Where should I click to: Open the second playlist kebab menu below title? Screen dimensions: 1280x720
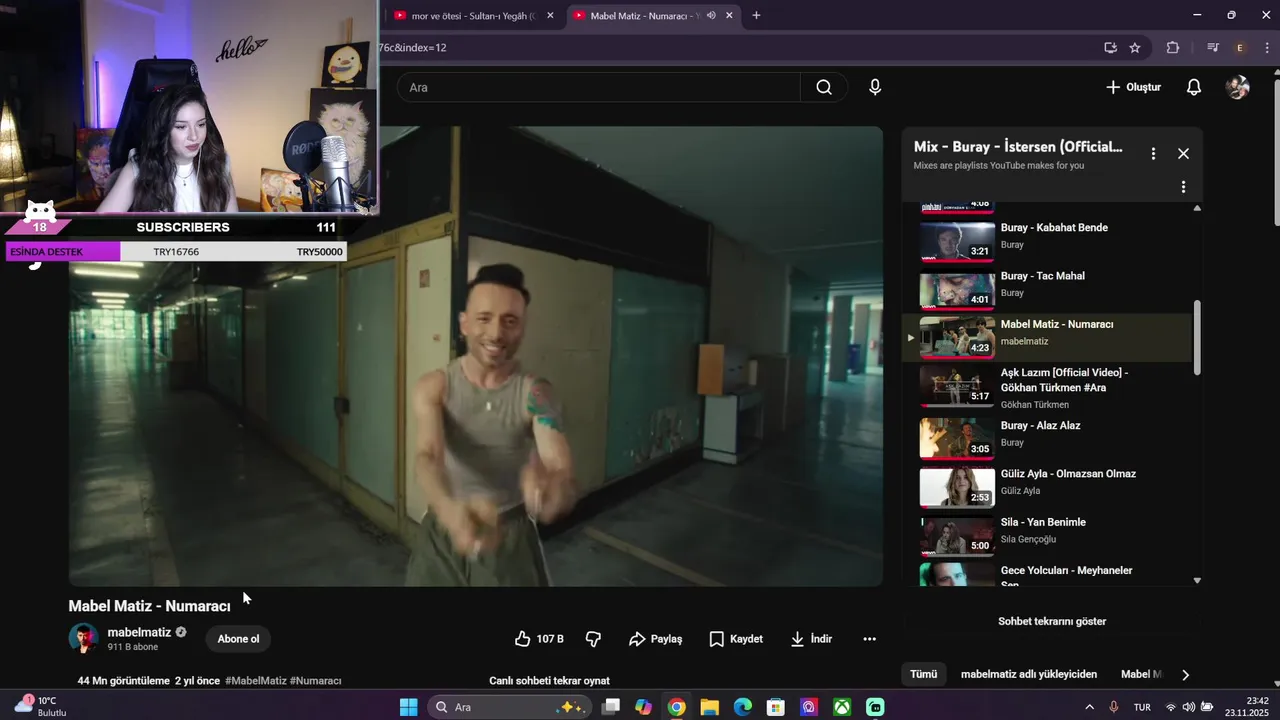click(1183, 187)
